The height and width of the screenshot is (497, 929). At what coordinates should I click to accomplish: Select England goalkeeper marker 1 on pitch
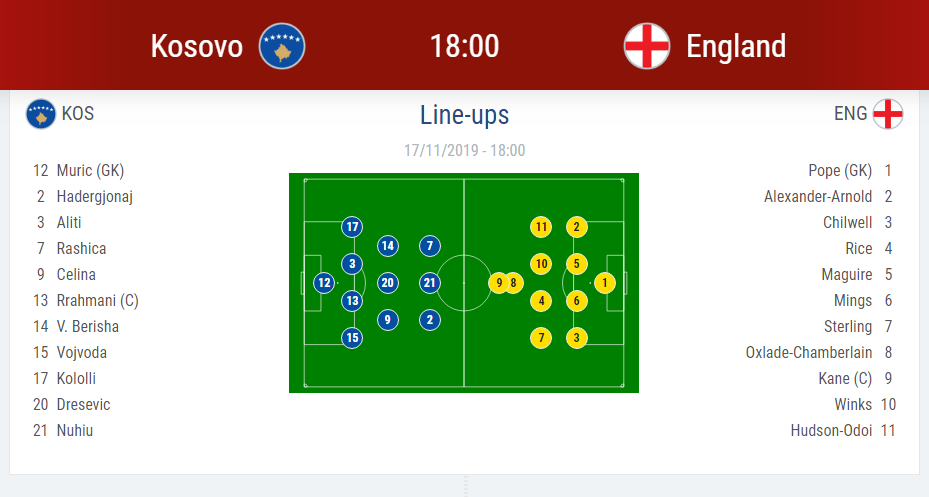(x=605, y=283)
